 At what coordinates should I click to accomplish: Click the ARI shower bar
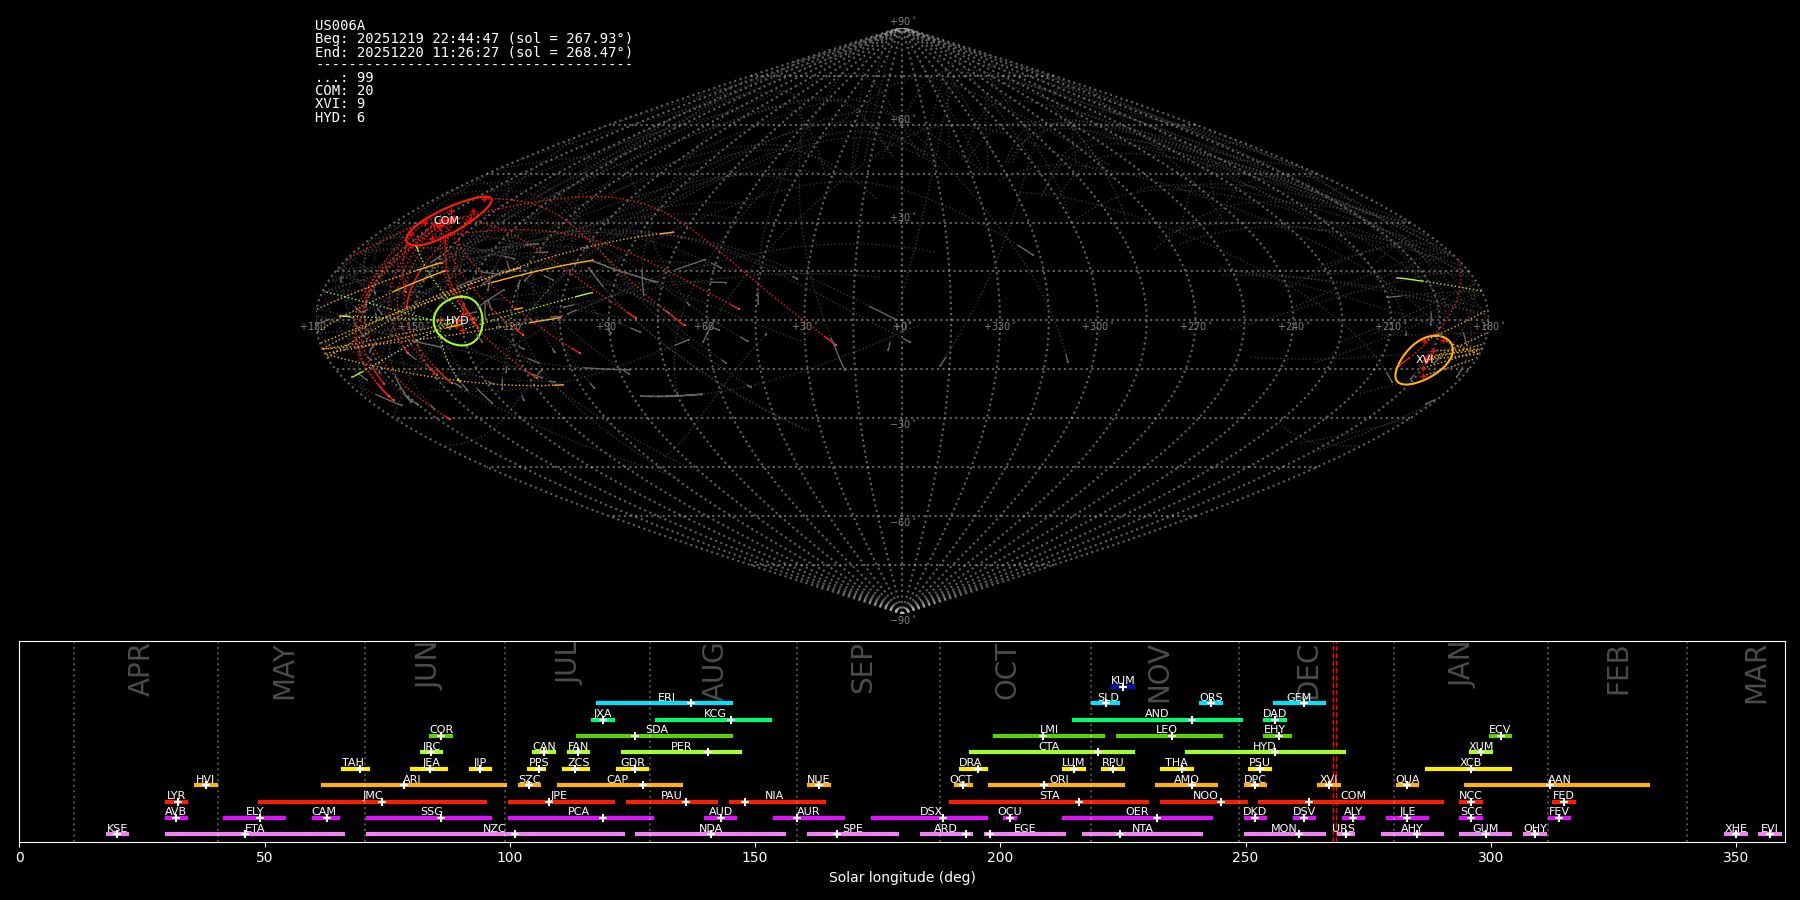413,785
